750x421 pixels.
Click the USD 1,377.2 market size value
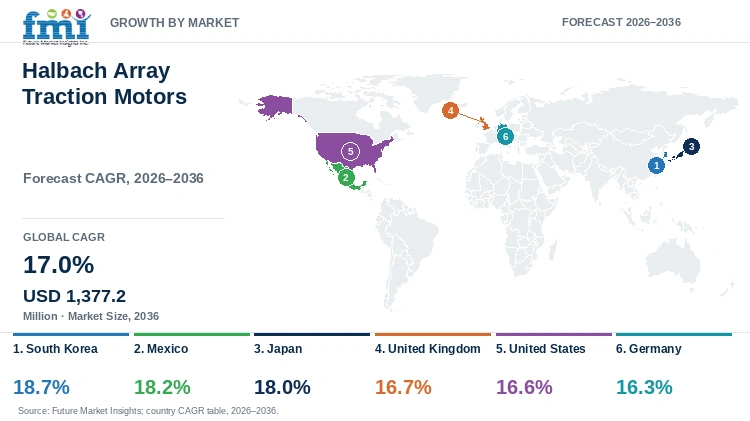coord(74,296)
